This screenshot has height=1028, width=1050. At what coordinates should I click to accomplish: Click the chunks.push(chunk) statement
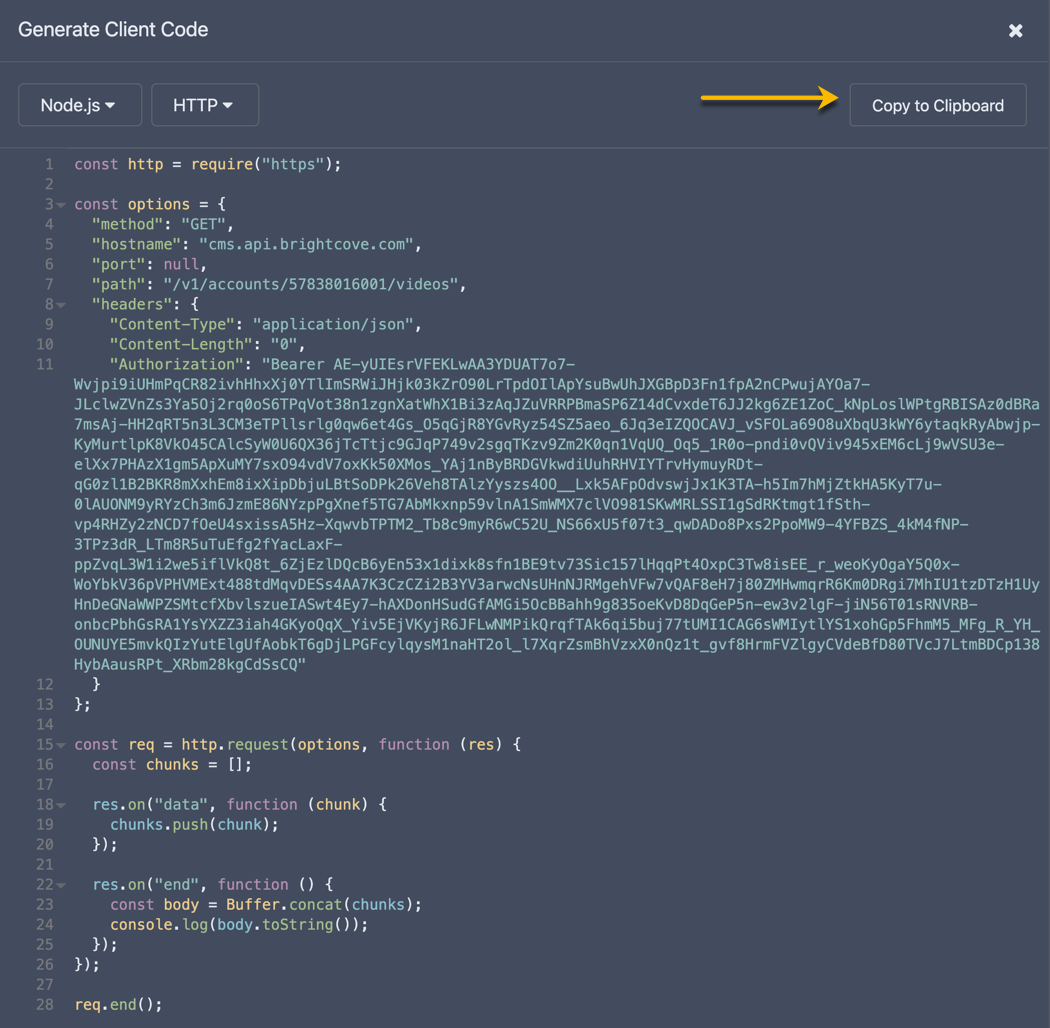(194, 824)
